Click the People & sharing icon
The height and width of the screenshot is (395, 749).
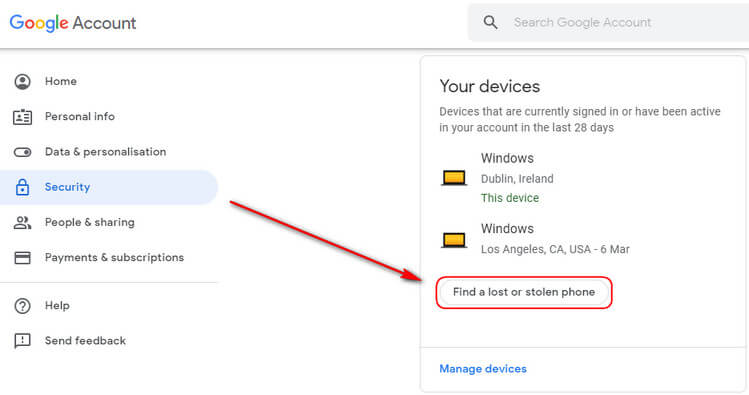coord(22,223)
